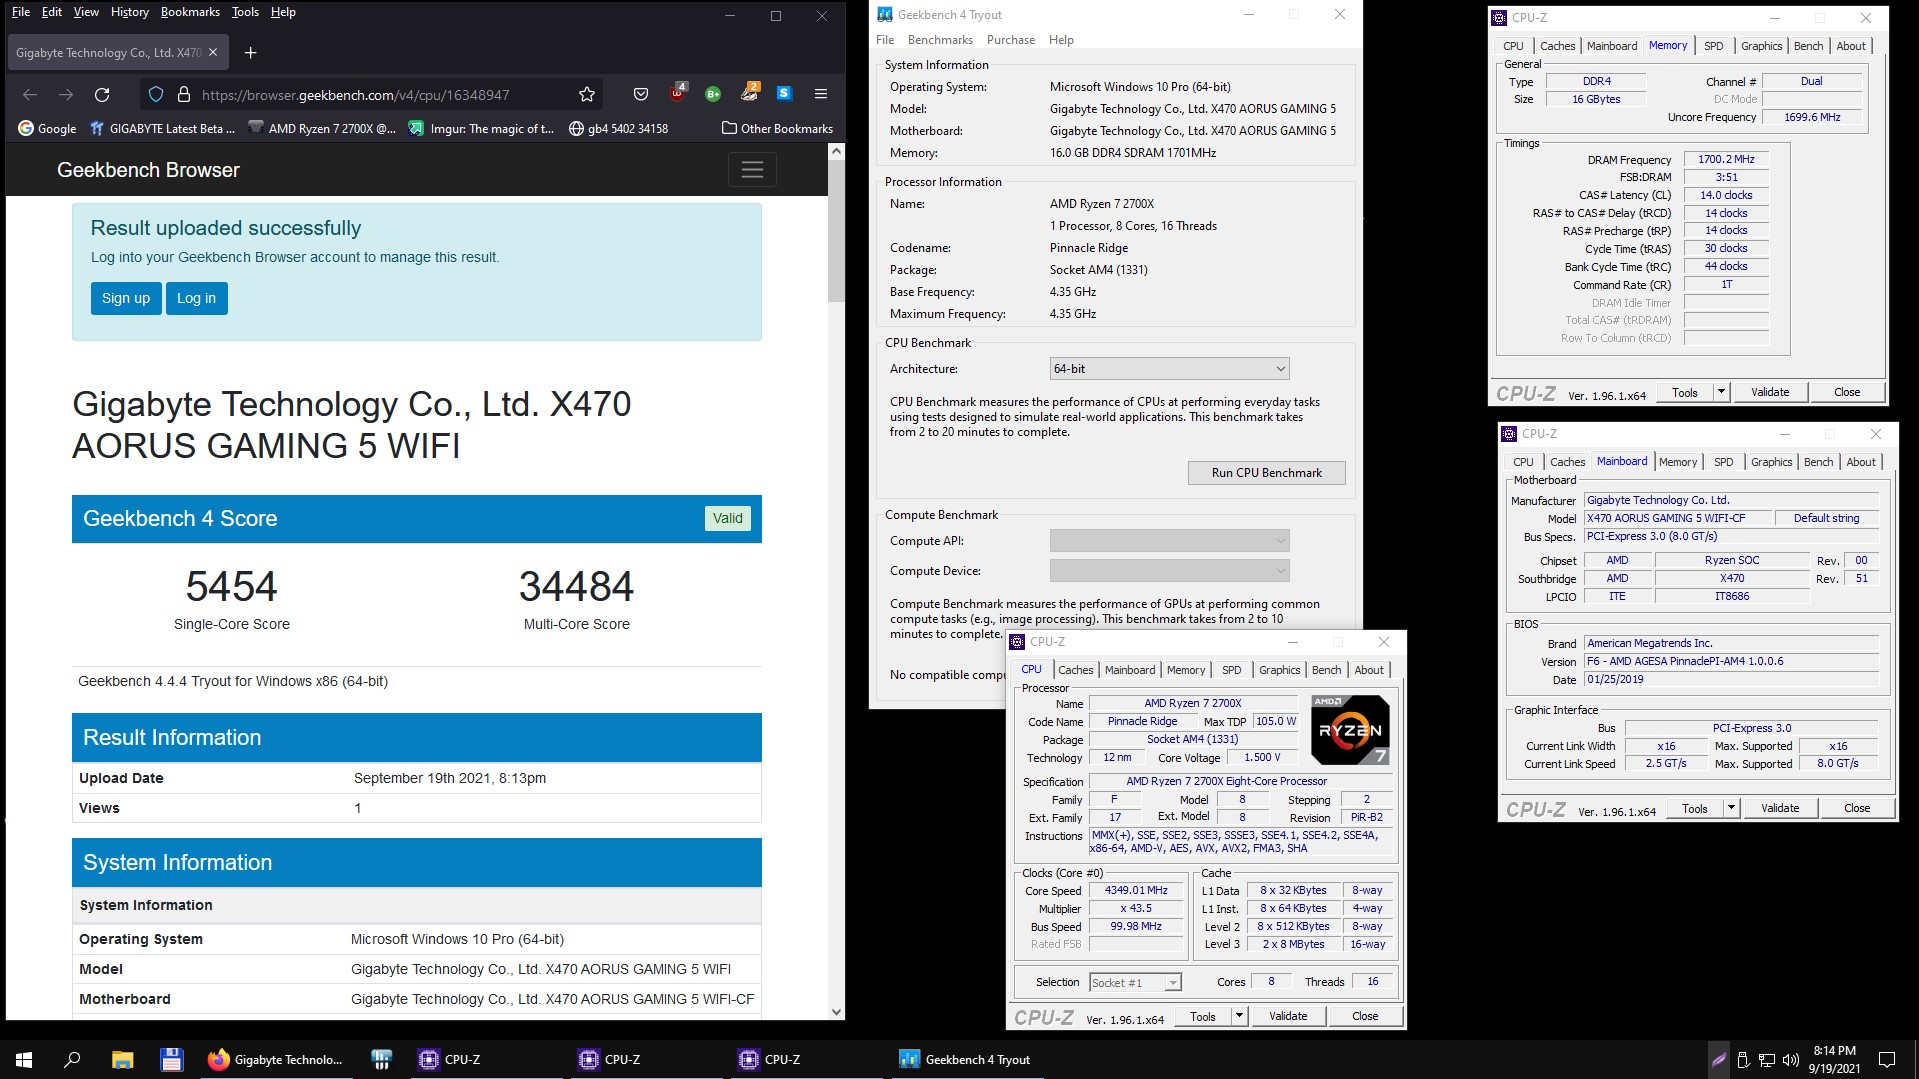The width and height of the screenshot is (1919, 1079).
Task: Switch to SPD tab in Memory CPU-Z window
Action: coord(1713,46)
